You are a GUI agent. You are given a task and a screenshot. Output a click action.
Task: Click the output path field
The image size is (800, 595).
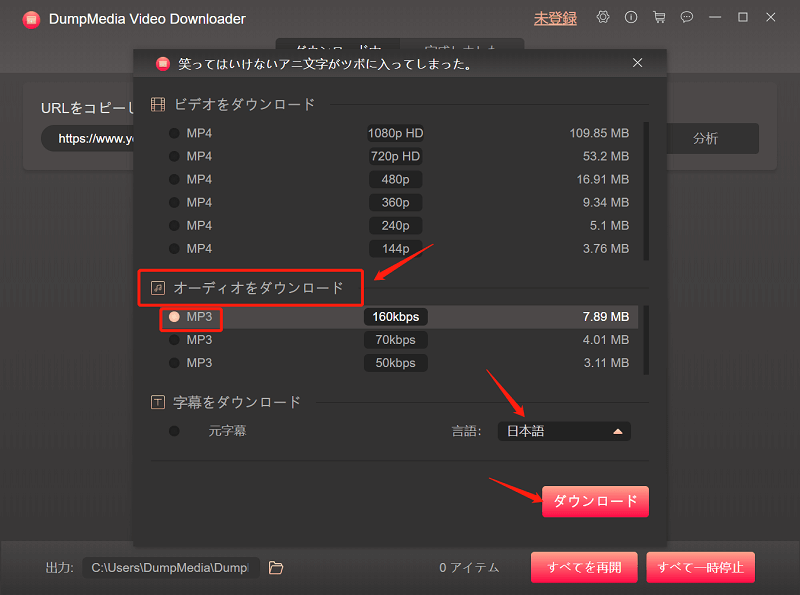point(171,567)
